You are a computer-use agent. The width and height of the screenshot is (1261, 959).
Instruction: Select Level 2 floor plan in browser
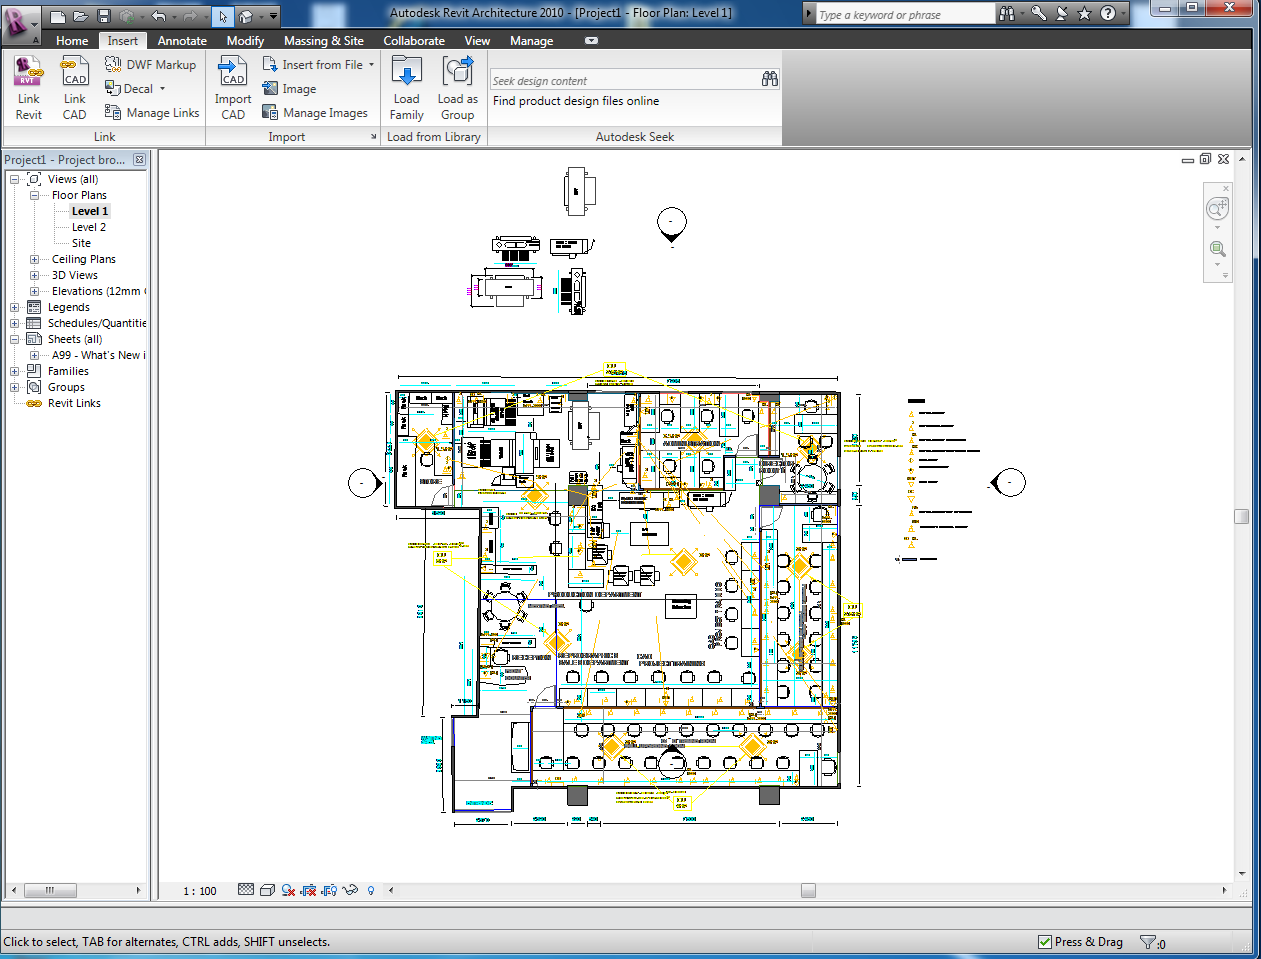(x=89, y=227)
